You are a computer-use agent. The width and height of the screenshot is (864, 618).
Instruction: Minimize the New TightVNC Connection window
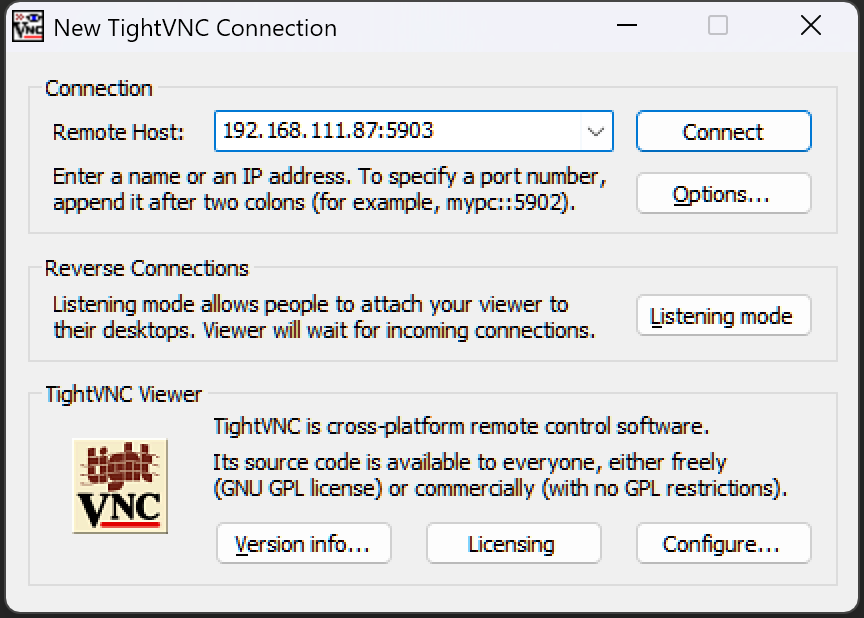tap(627, 25)
